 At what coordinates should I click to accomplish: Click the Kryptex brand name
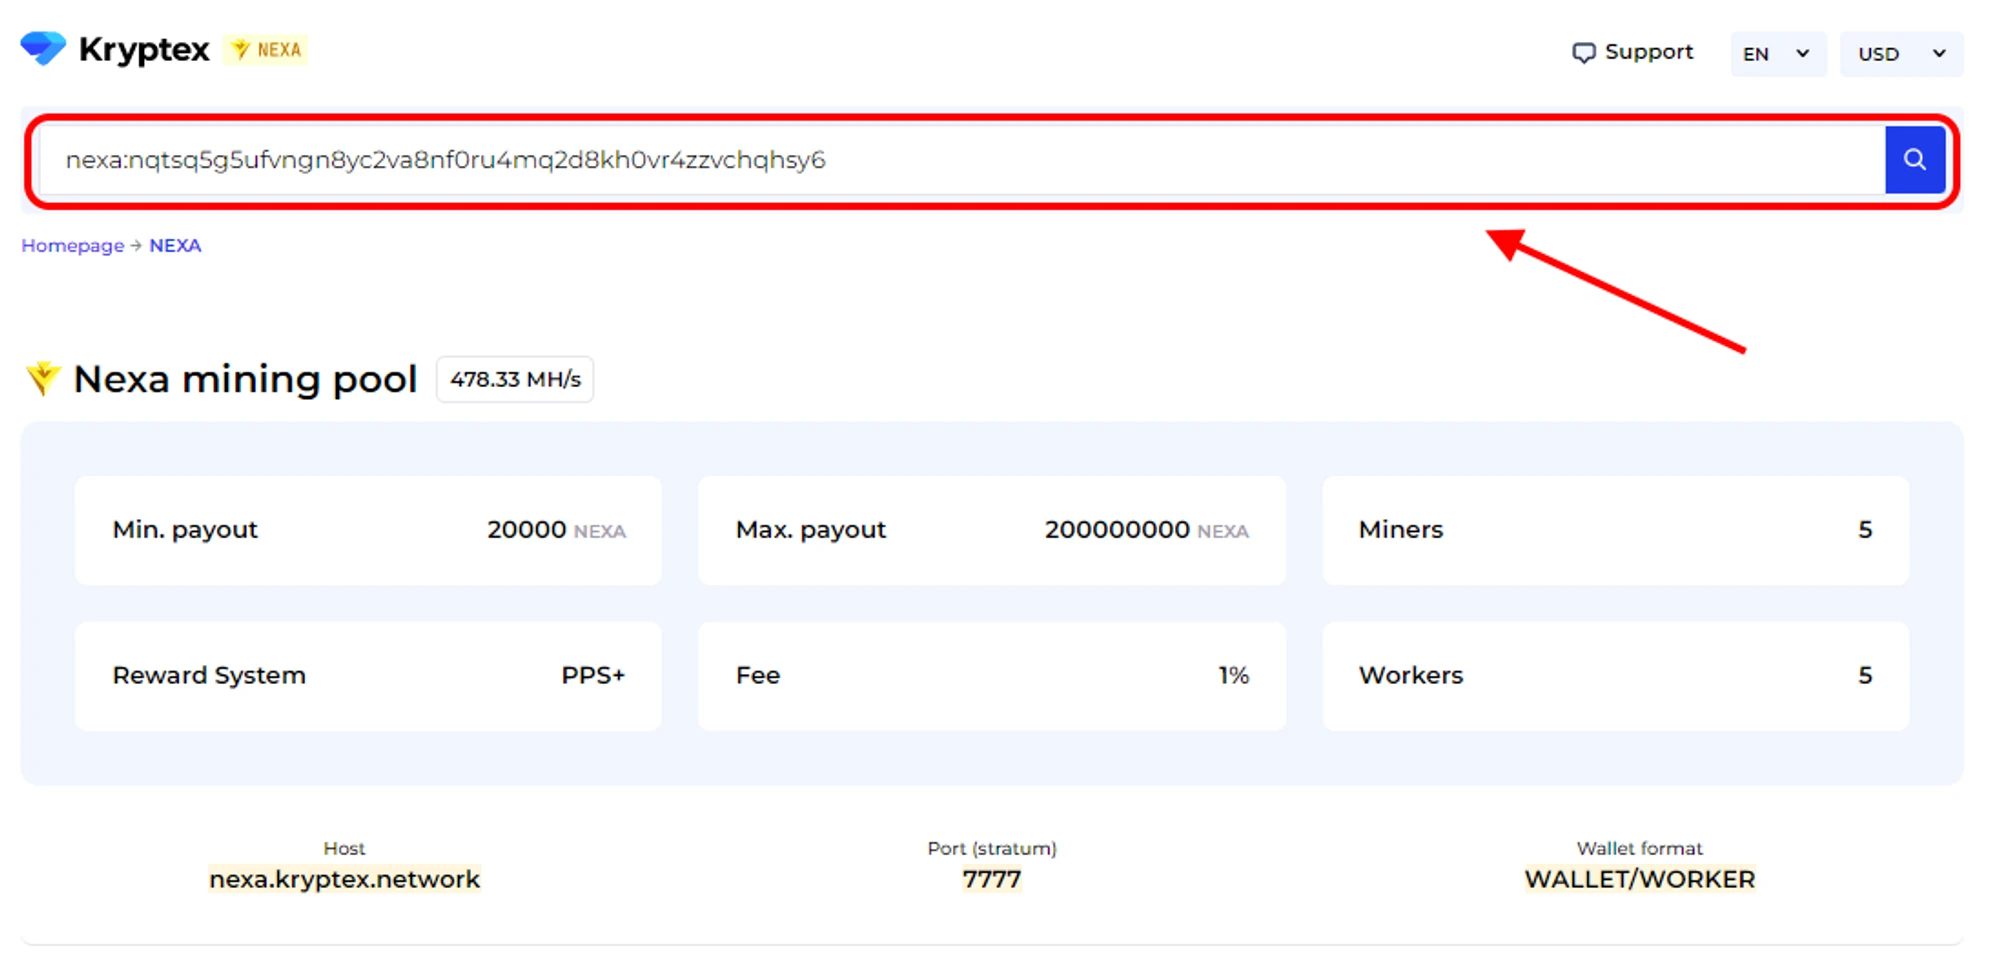point(144,49)
